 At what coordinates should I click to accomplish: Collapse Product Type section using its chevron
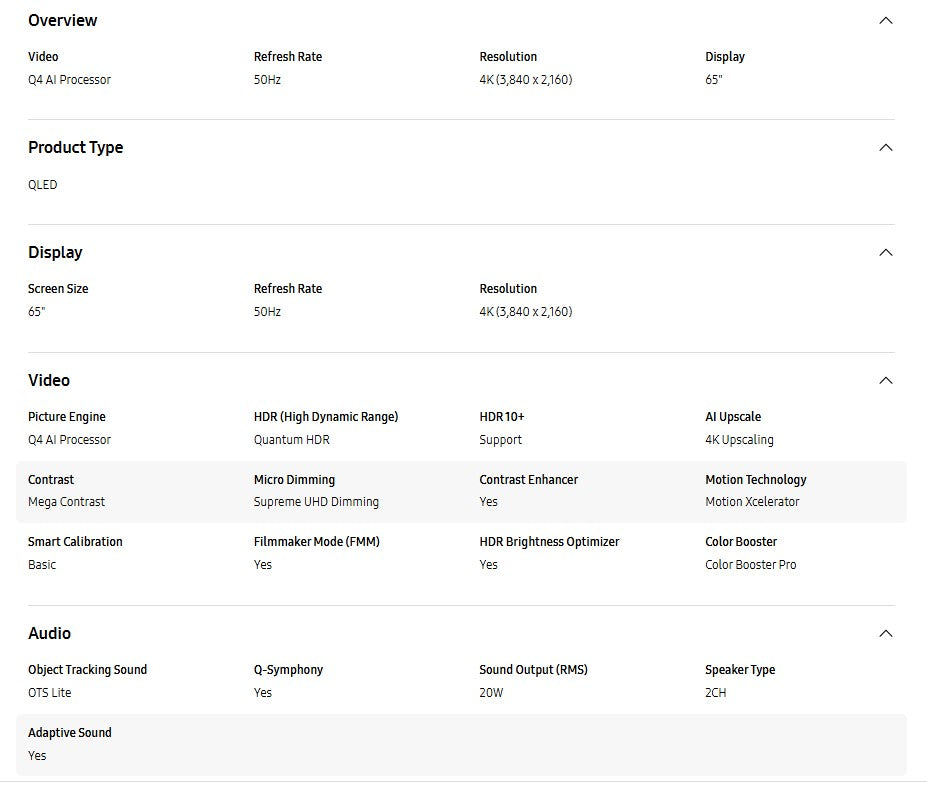pyautogui.click(x=885, y=148)
